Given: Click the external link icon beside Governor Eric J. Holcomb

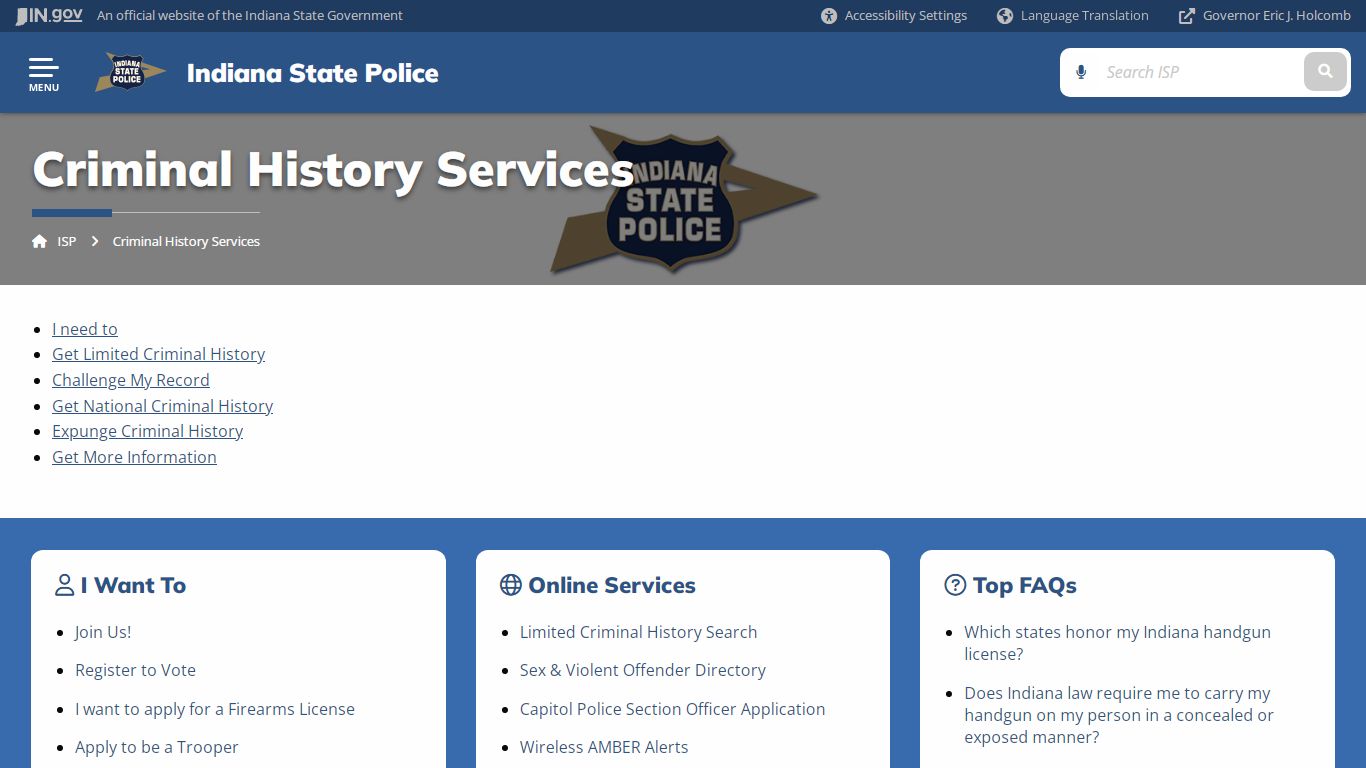Looking at the screenshot, I should tap(1187, 16).
